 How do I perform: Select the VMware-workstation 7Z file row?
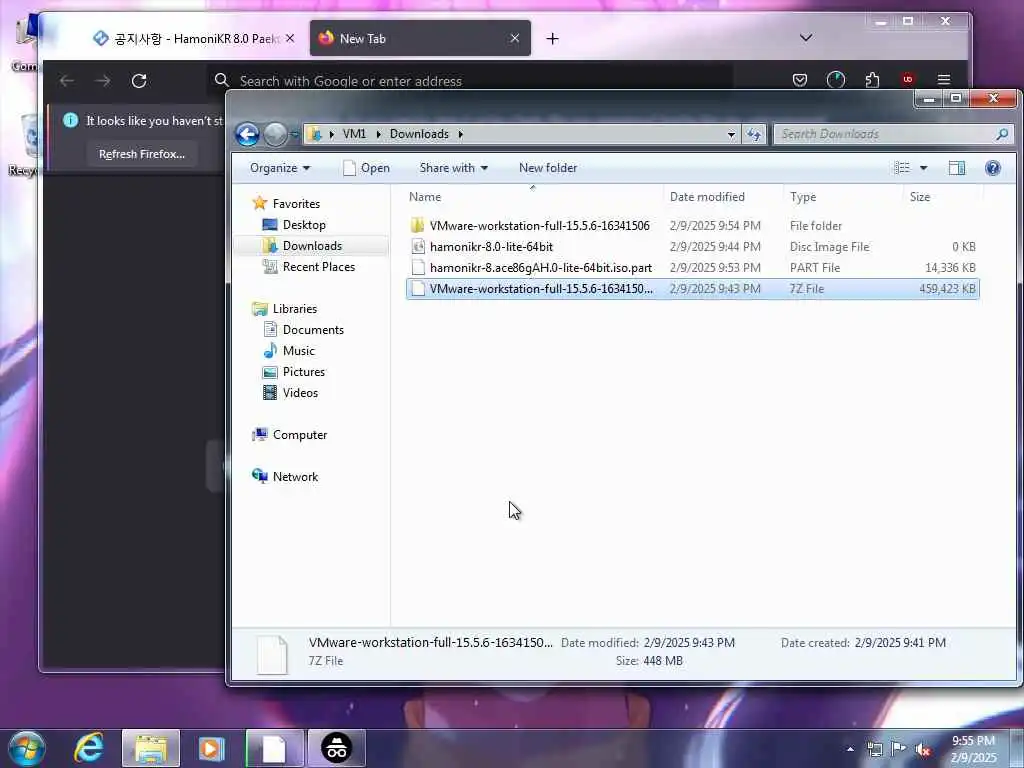(692, 289)
